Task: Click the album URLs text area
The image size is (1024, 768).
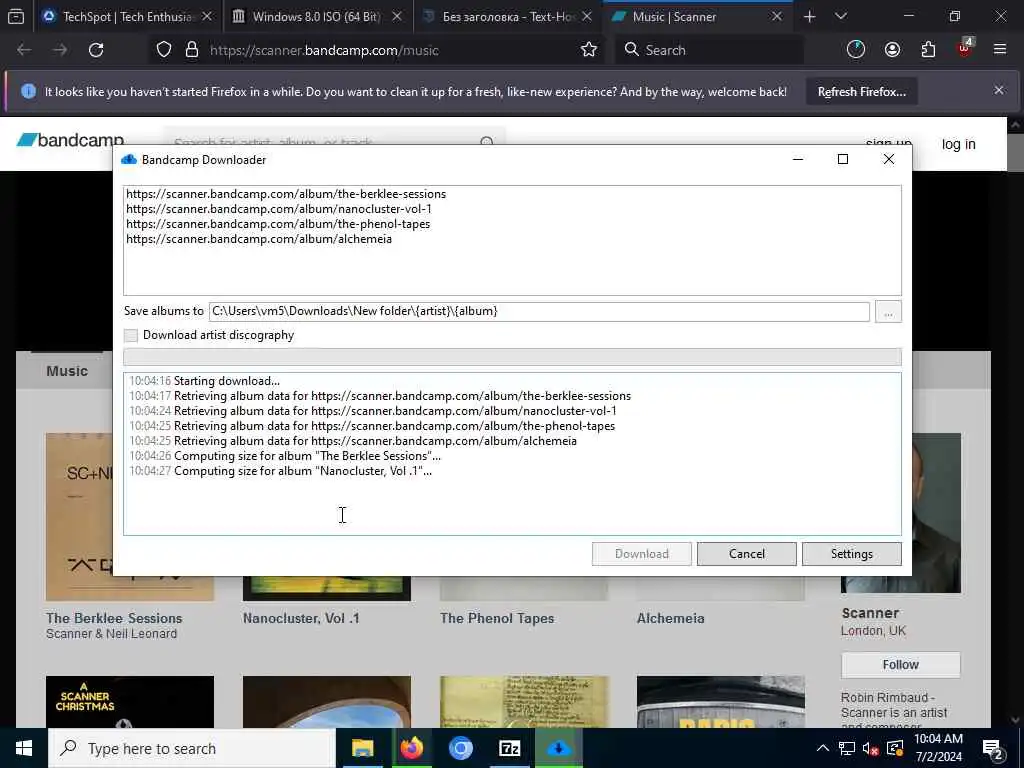Action: click(x=512, y=240)
